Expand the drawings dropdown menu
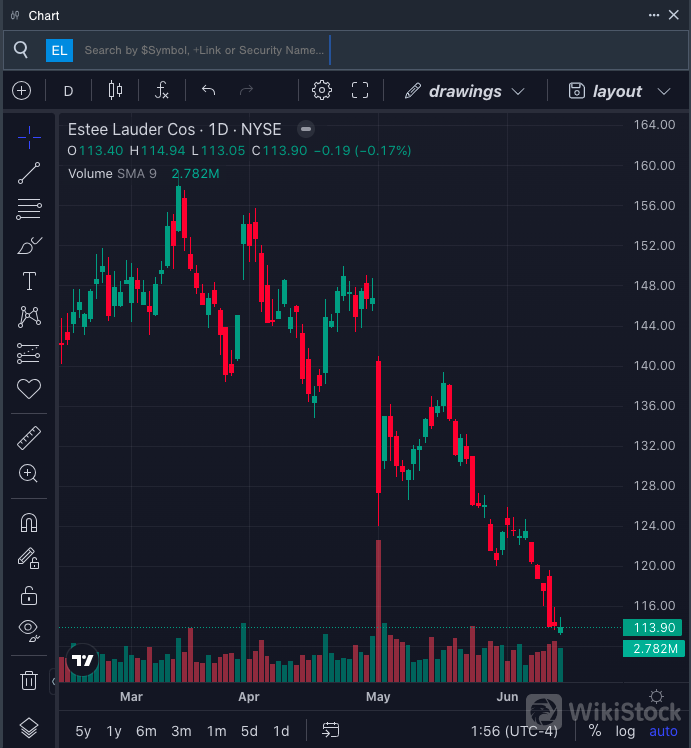The height and width of the screenshot is (748, 691). point(465,91)
